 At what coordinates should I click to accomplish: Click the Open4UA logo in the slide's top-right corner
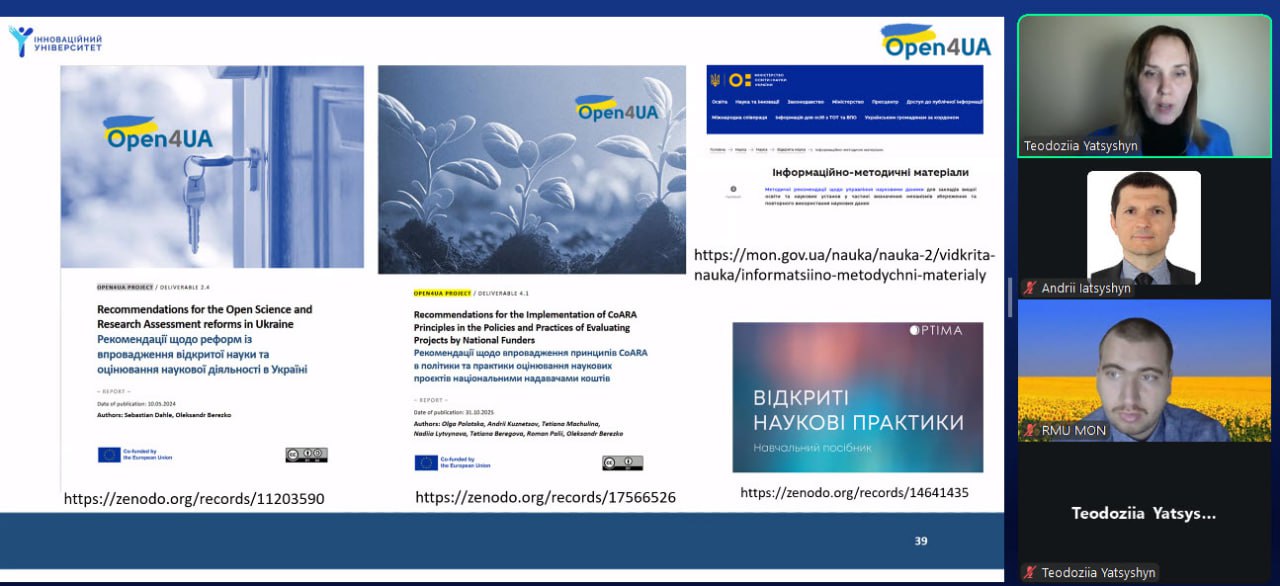pos(936,42)
